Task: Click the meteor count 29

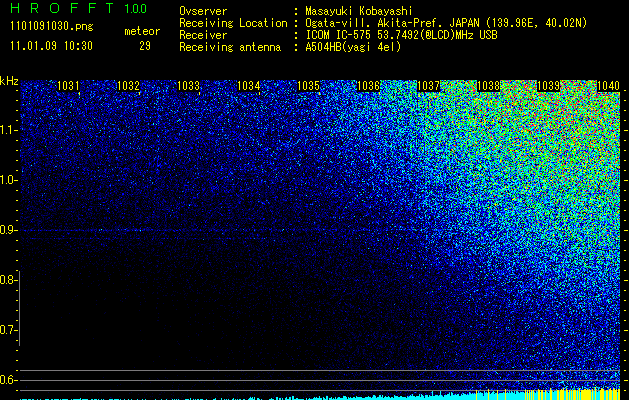Action: pos(145,46)
